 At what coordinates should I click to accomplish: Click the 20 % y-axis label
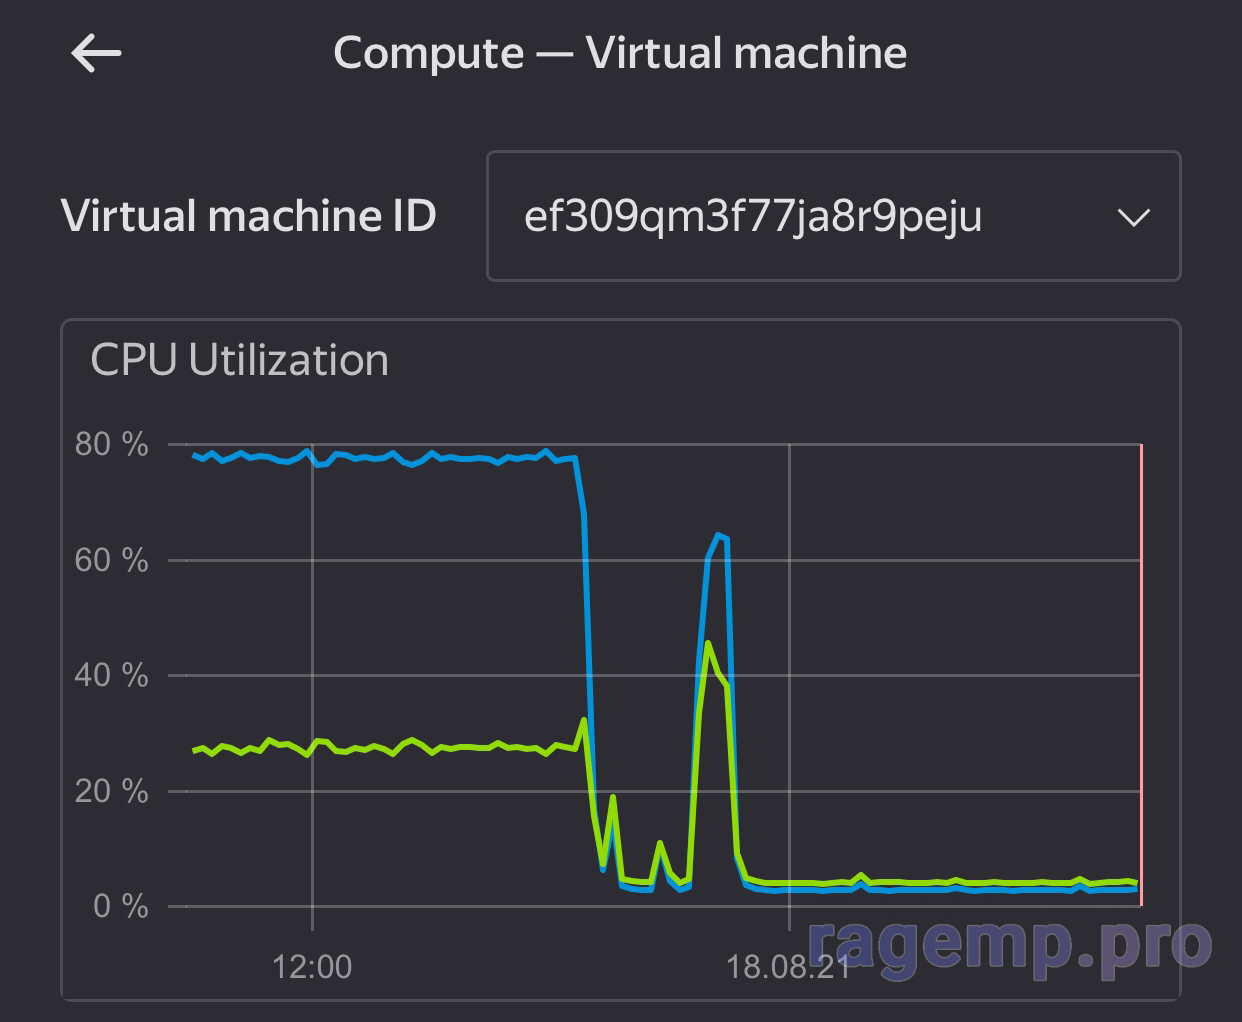click(111, 791)
